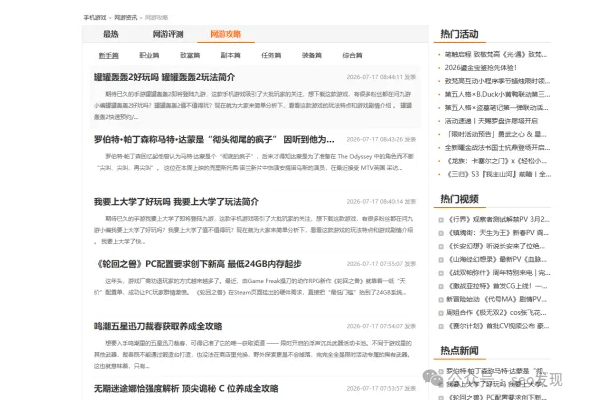
Task: Go to 手机游戏 breadcrumb
Action: pos(95,18)
